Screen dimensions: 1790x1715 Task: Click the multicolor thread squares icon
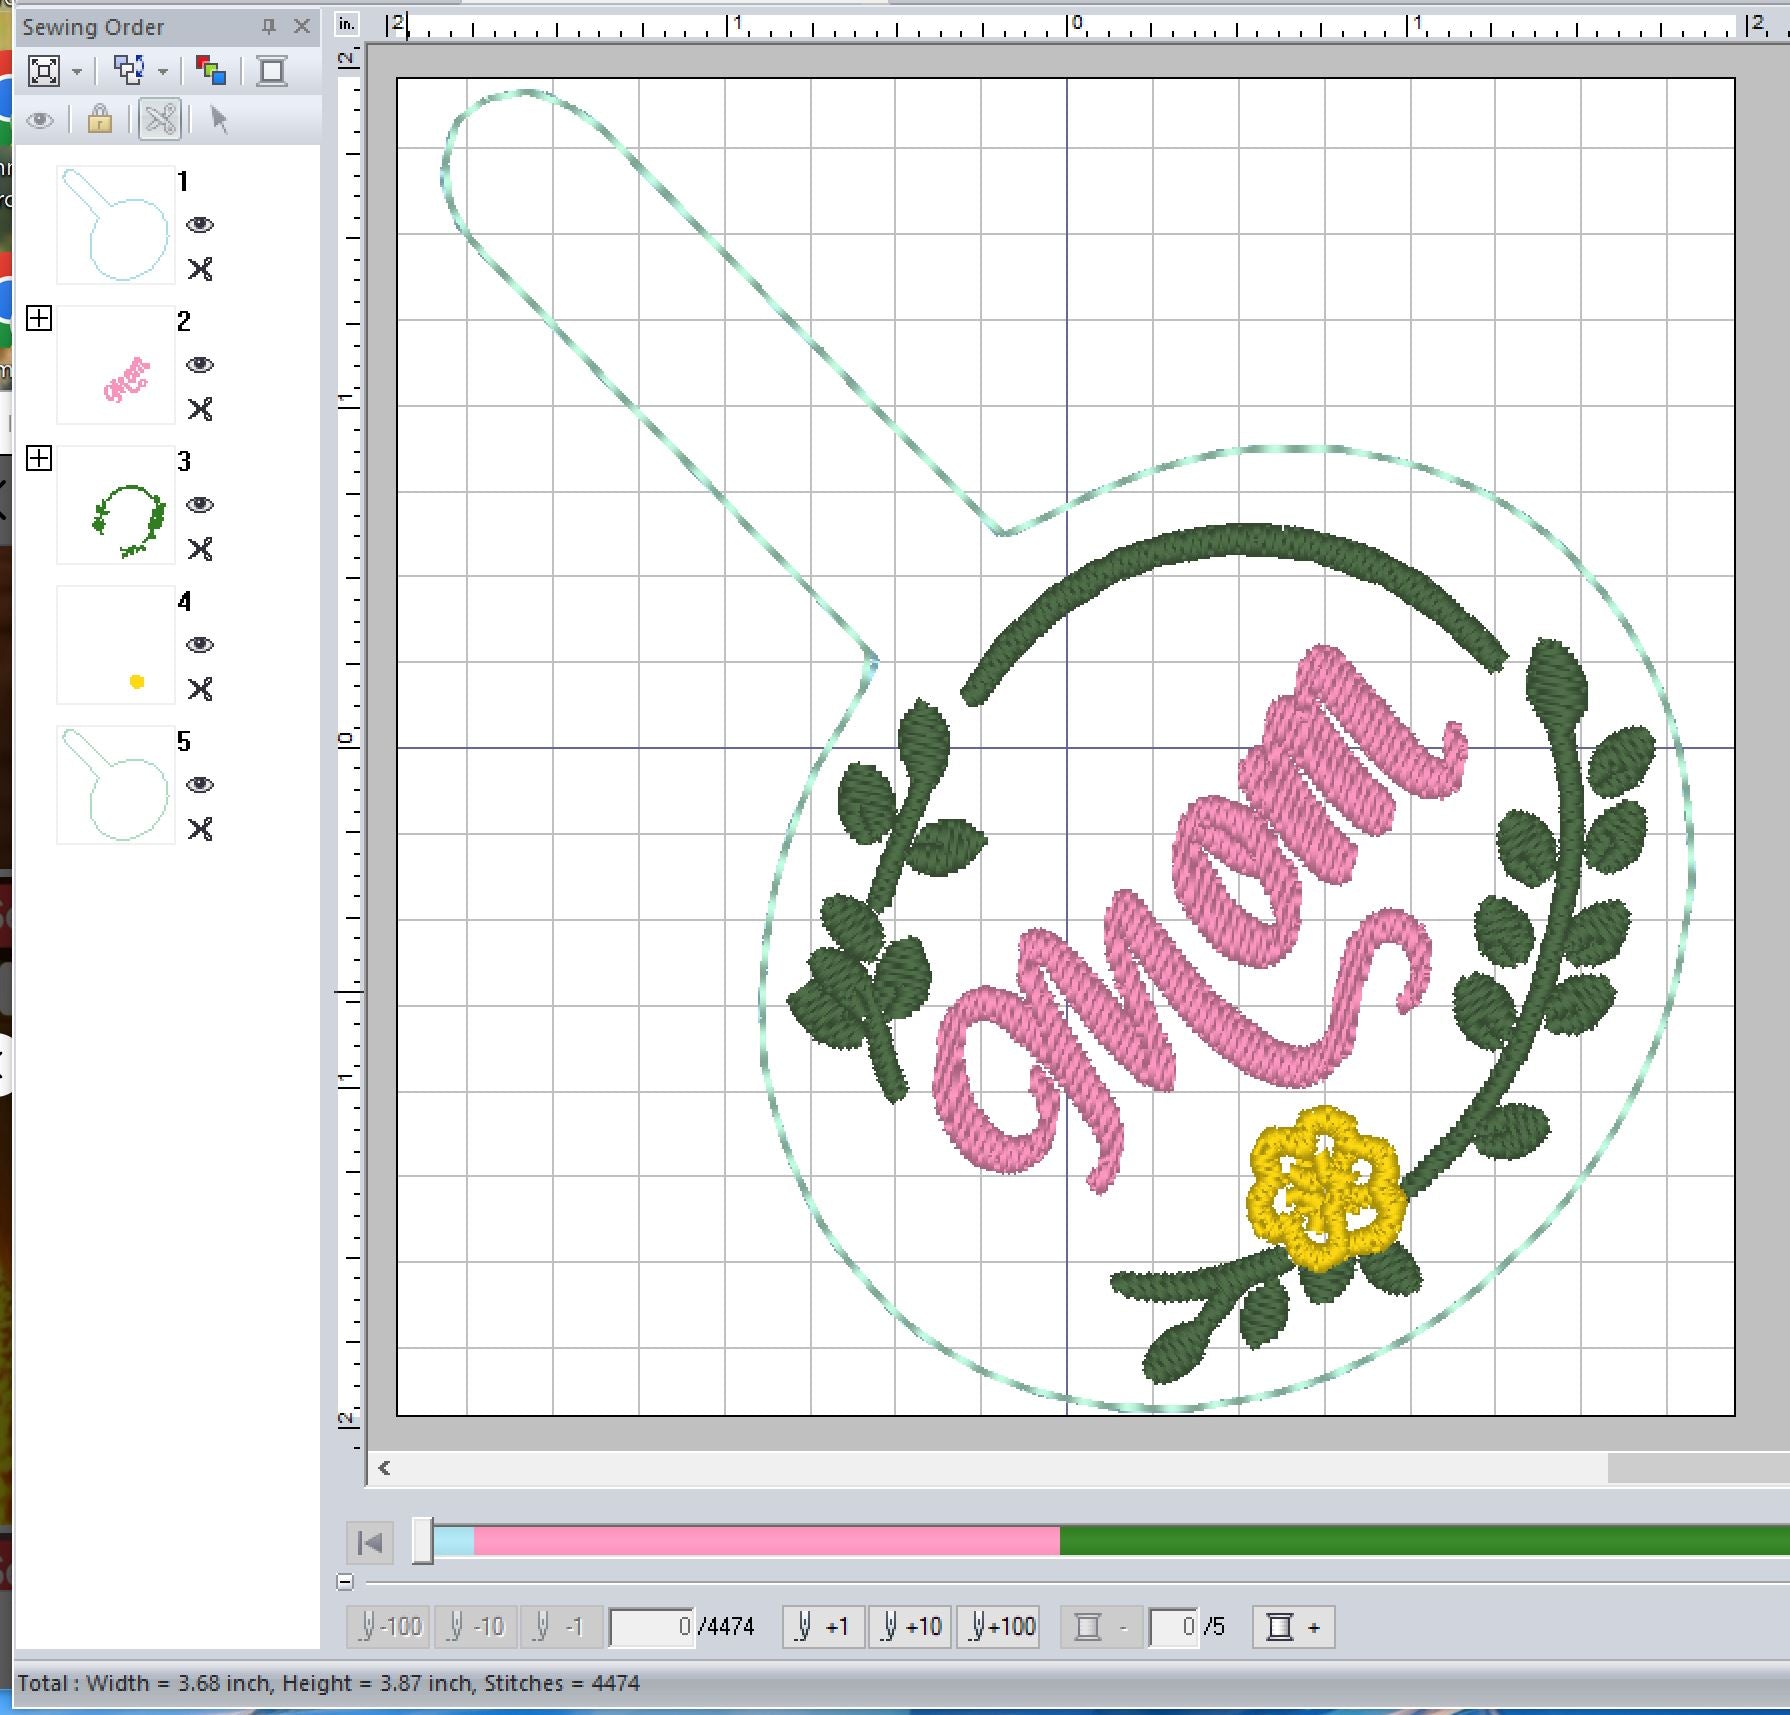tap(211, 70)
